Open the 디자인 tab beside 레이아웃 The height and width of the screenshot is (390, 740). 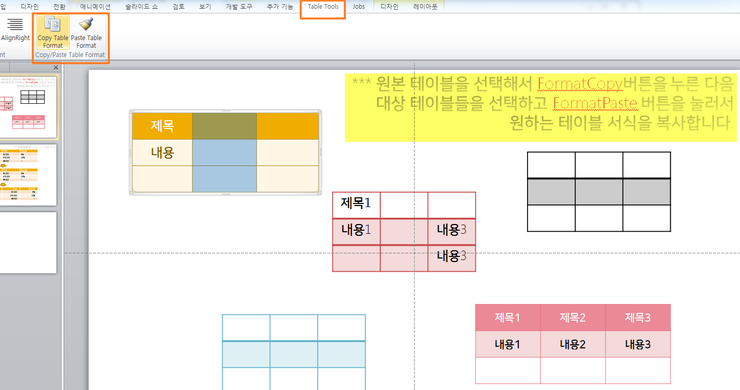click(389, 7)
